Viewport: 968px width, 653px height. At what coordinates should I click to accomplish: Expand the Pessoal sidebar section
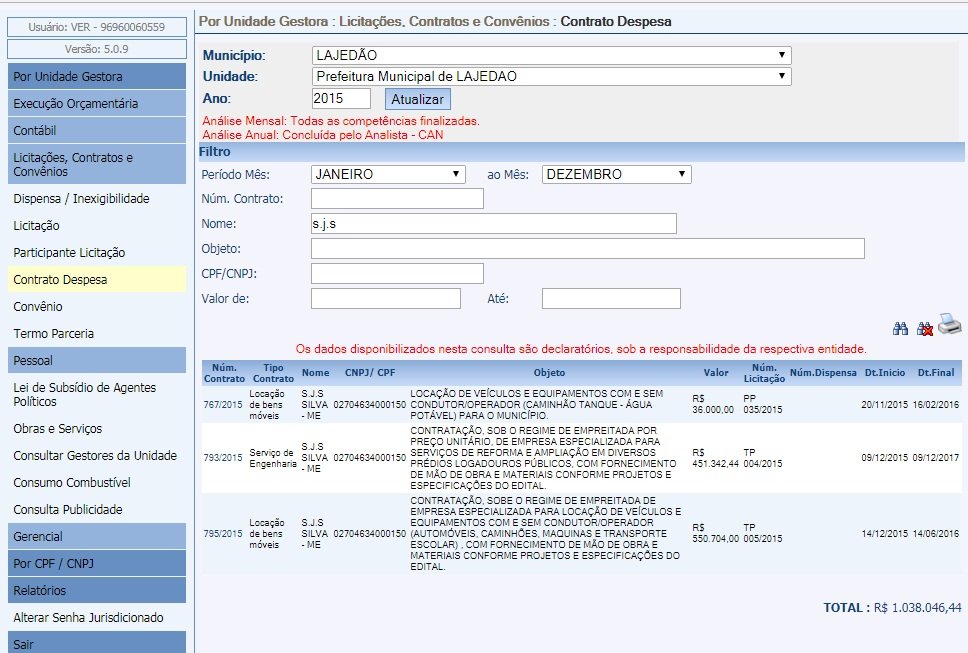tap(33, 360)
